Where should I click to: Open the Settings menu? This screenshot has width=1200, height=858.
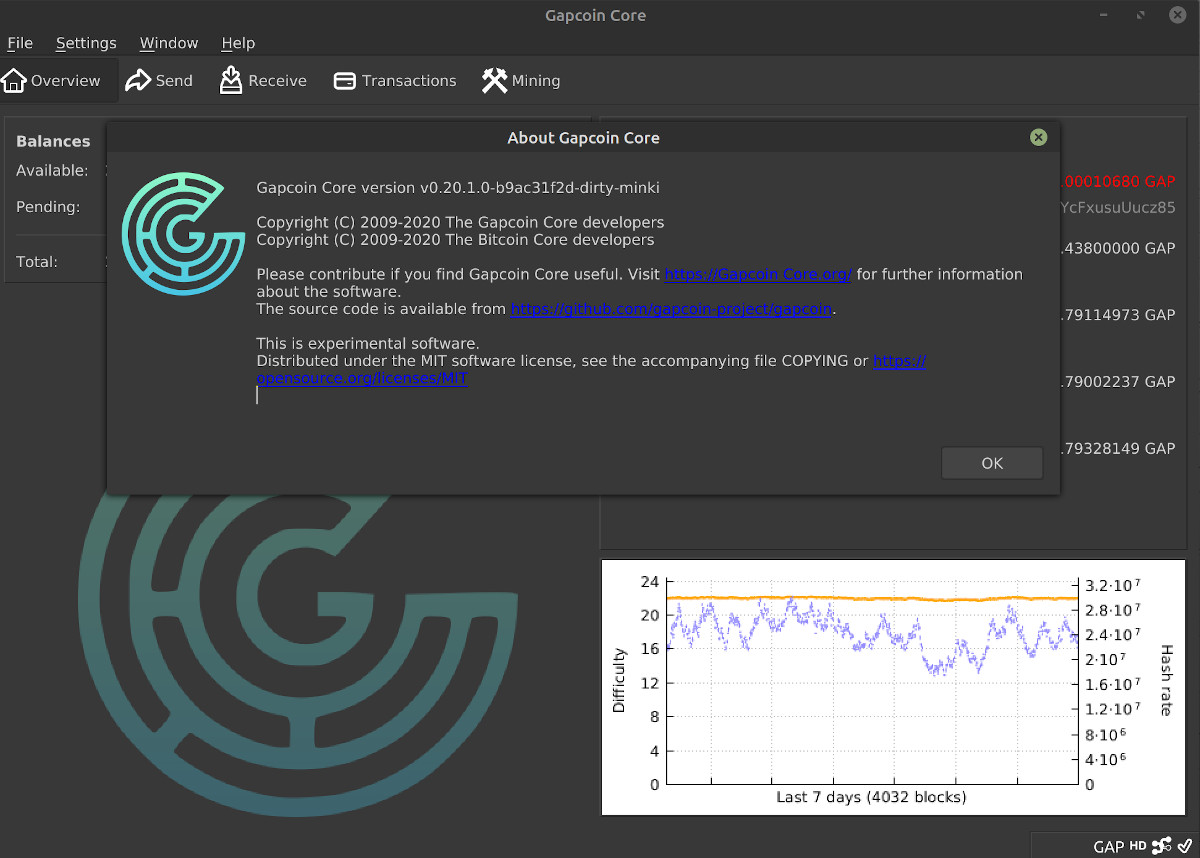(86, 43)
